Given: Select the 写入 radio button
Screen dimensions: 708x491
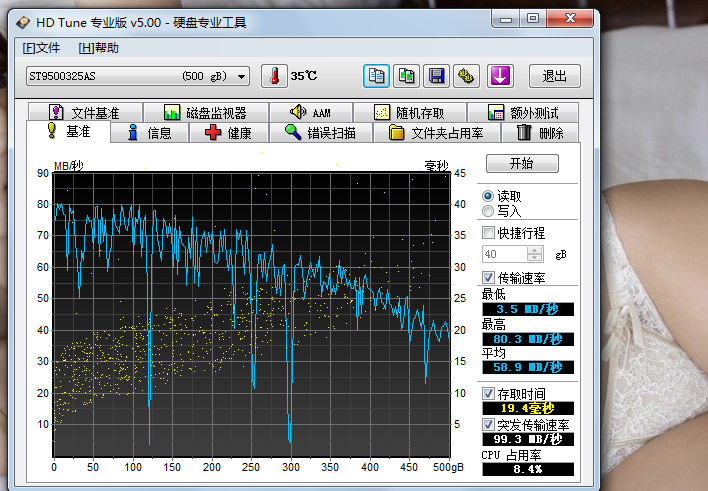Looking at the screenshot, I should 488,211.
